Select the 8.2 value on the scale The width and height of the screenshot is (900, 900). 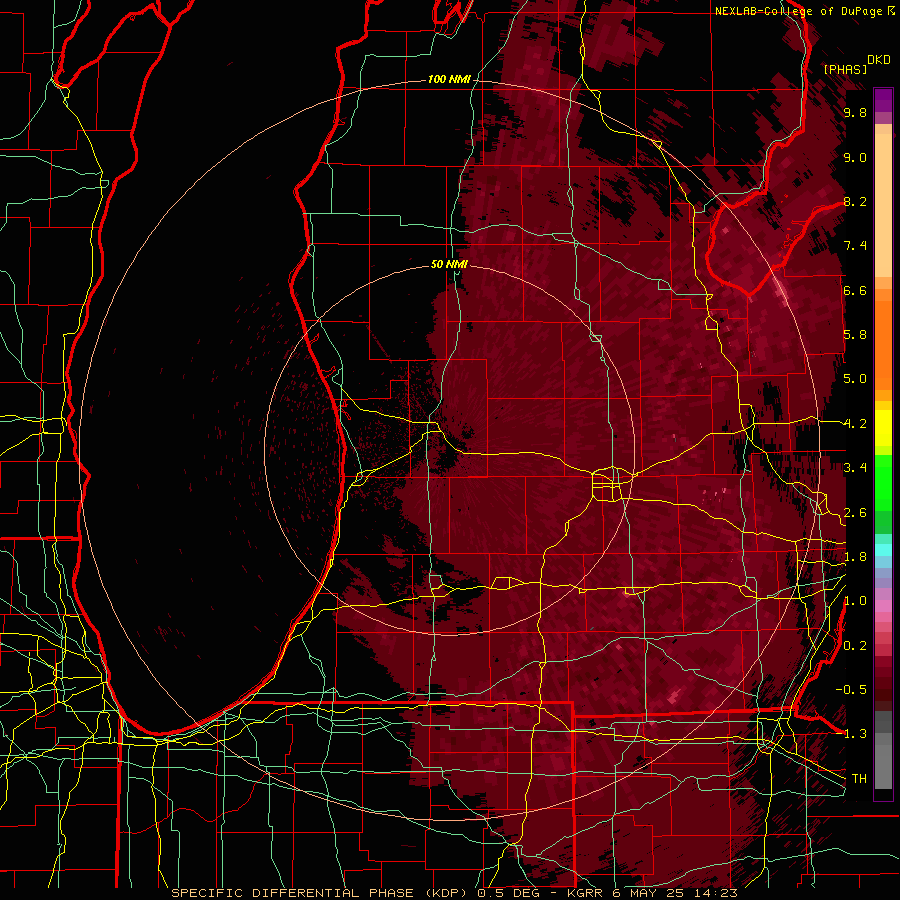(x=855, y=201)
